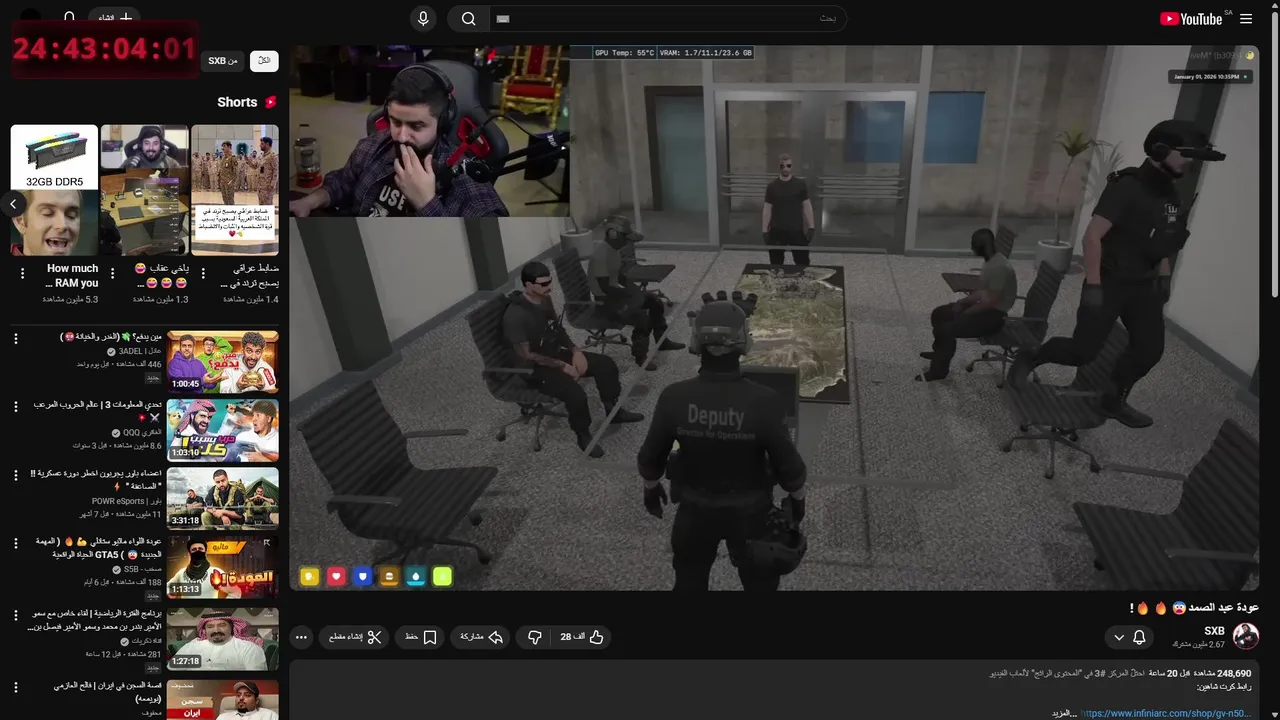Open the create video button with plus
The height and width of the screenshot is (720, 1280).
pos(115,18)
